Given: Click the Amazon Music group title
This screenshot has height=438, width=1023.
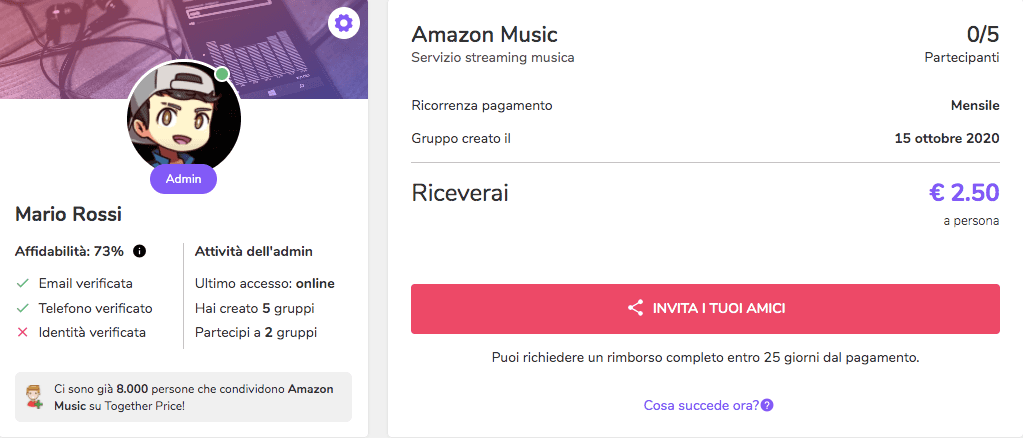Looking at the screenshot, I should click(x=485, y=34).
